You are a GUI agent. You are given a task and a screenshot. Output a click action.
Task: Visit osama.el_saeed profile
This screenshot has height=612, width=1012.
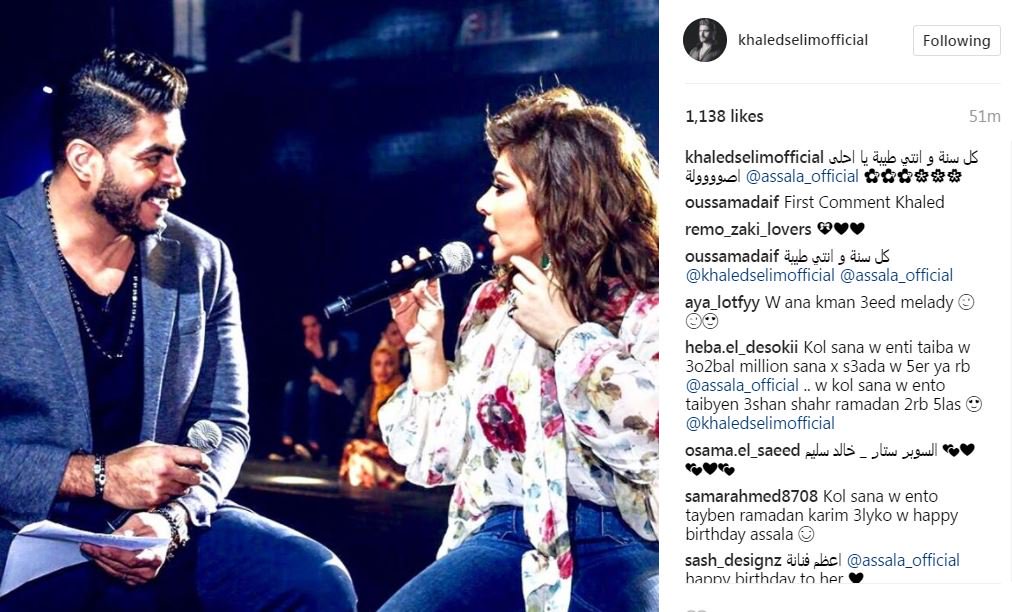click(x=742, y=450)
